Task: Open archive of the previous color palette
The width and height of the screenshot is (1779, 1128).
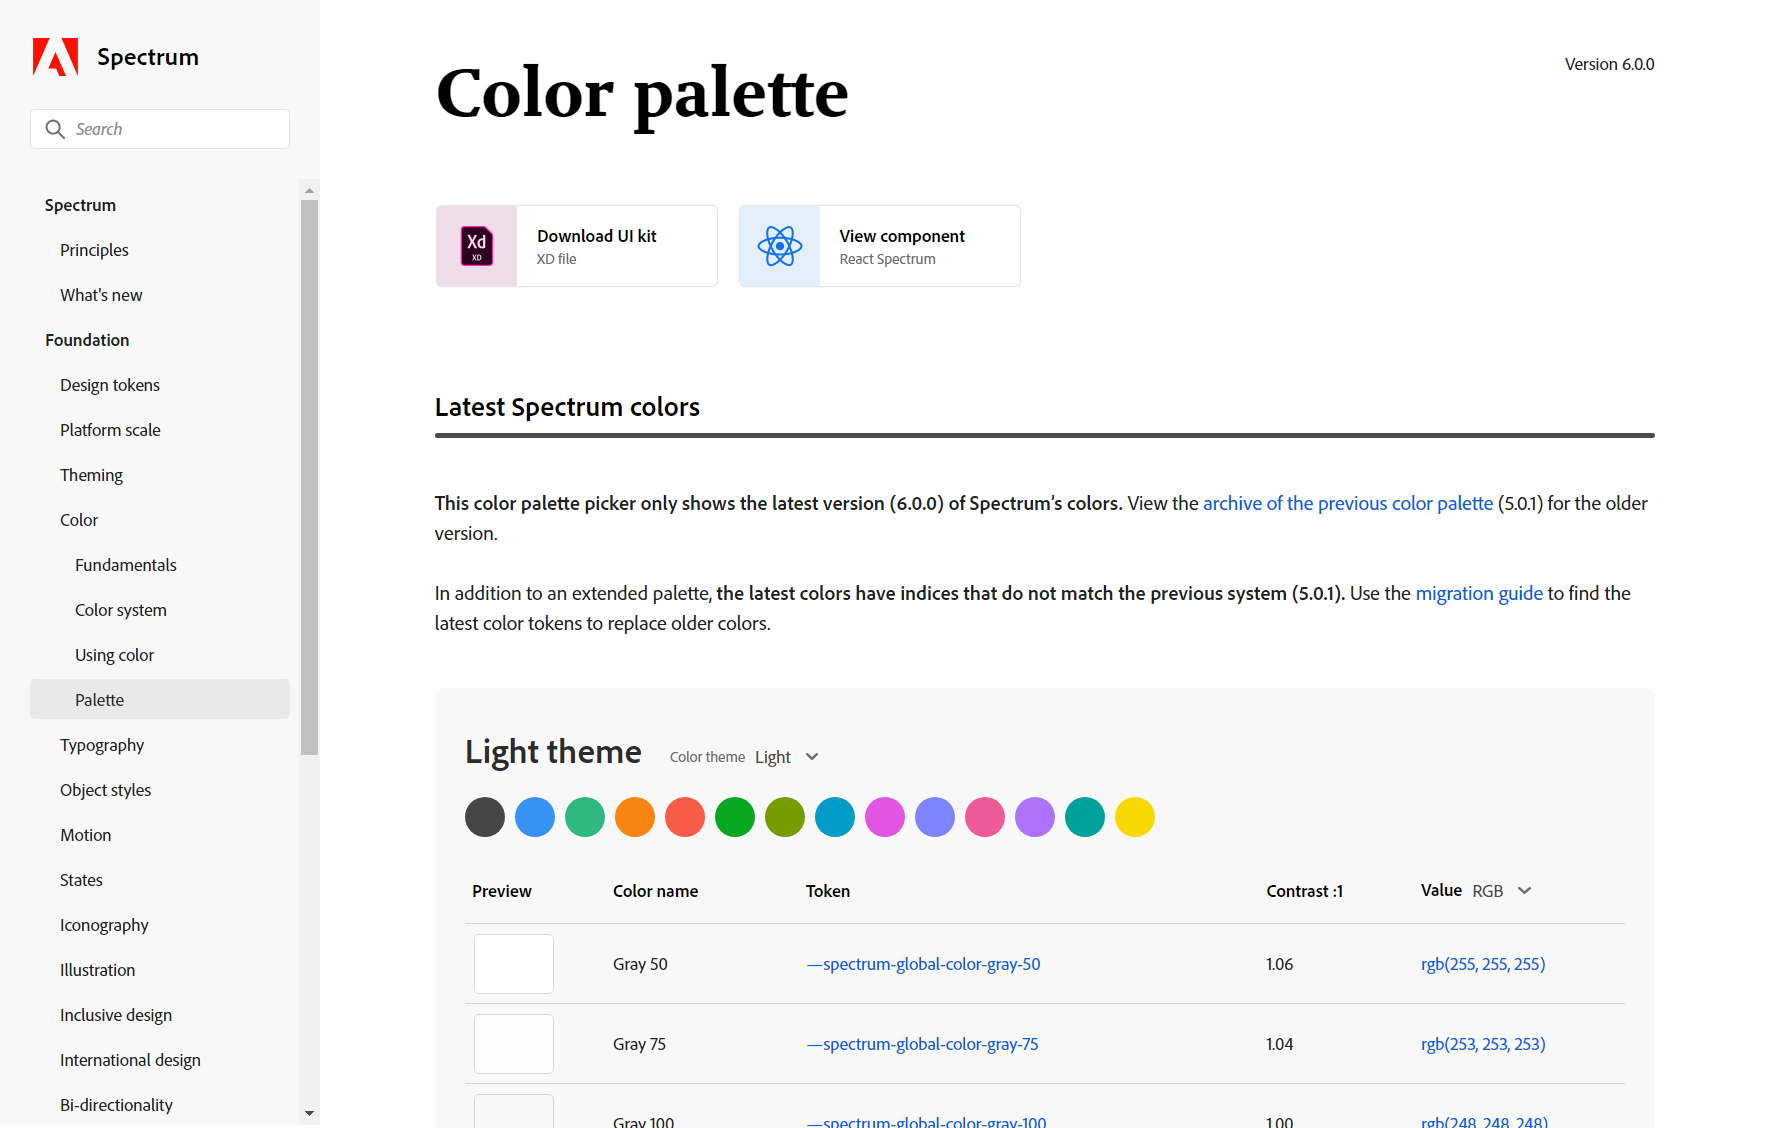Action: tap(1347, 503)
